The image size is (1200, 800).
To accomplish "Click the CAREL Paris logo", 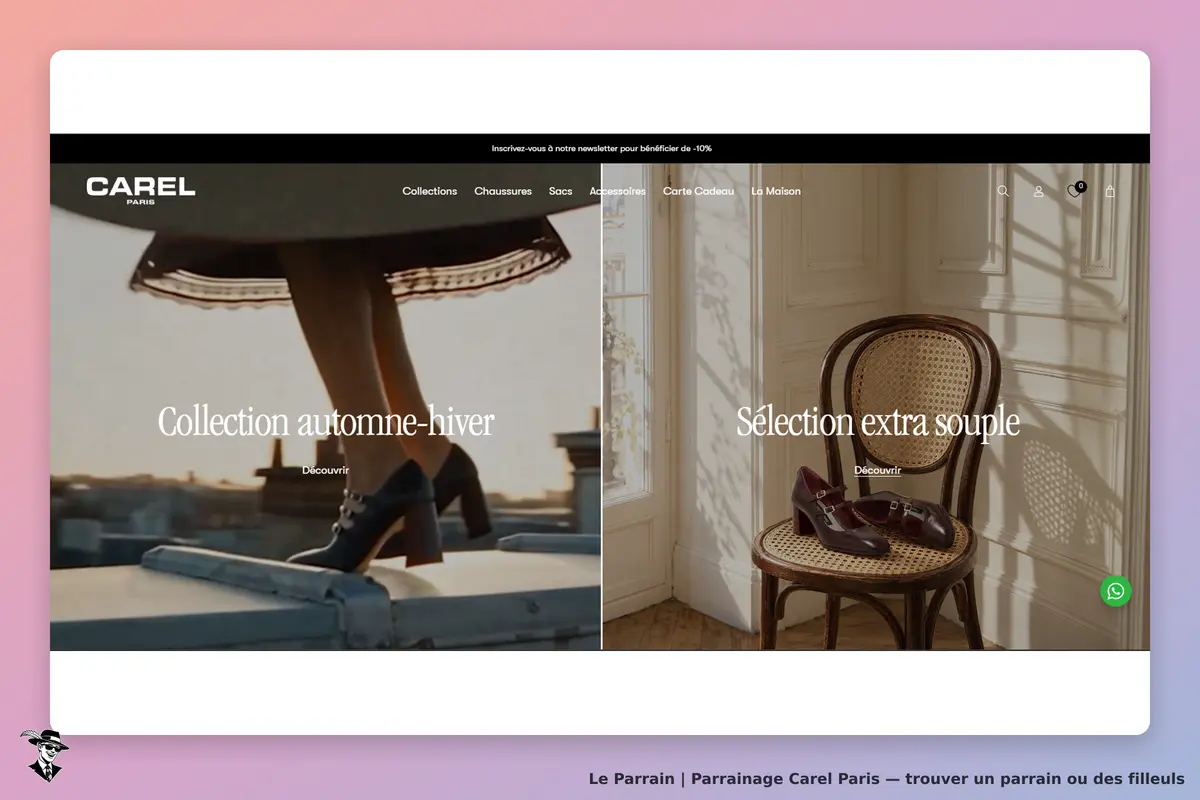I will tap(141, 190).
